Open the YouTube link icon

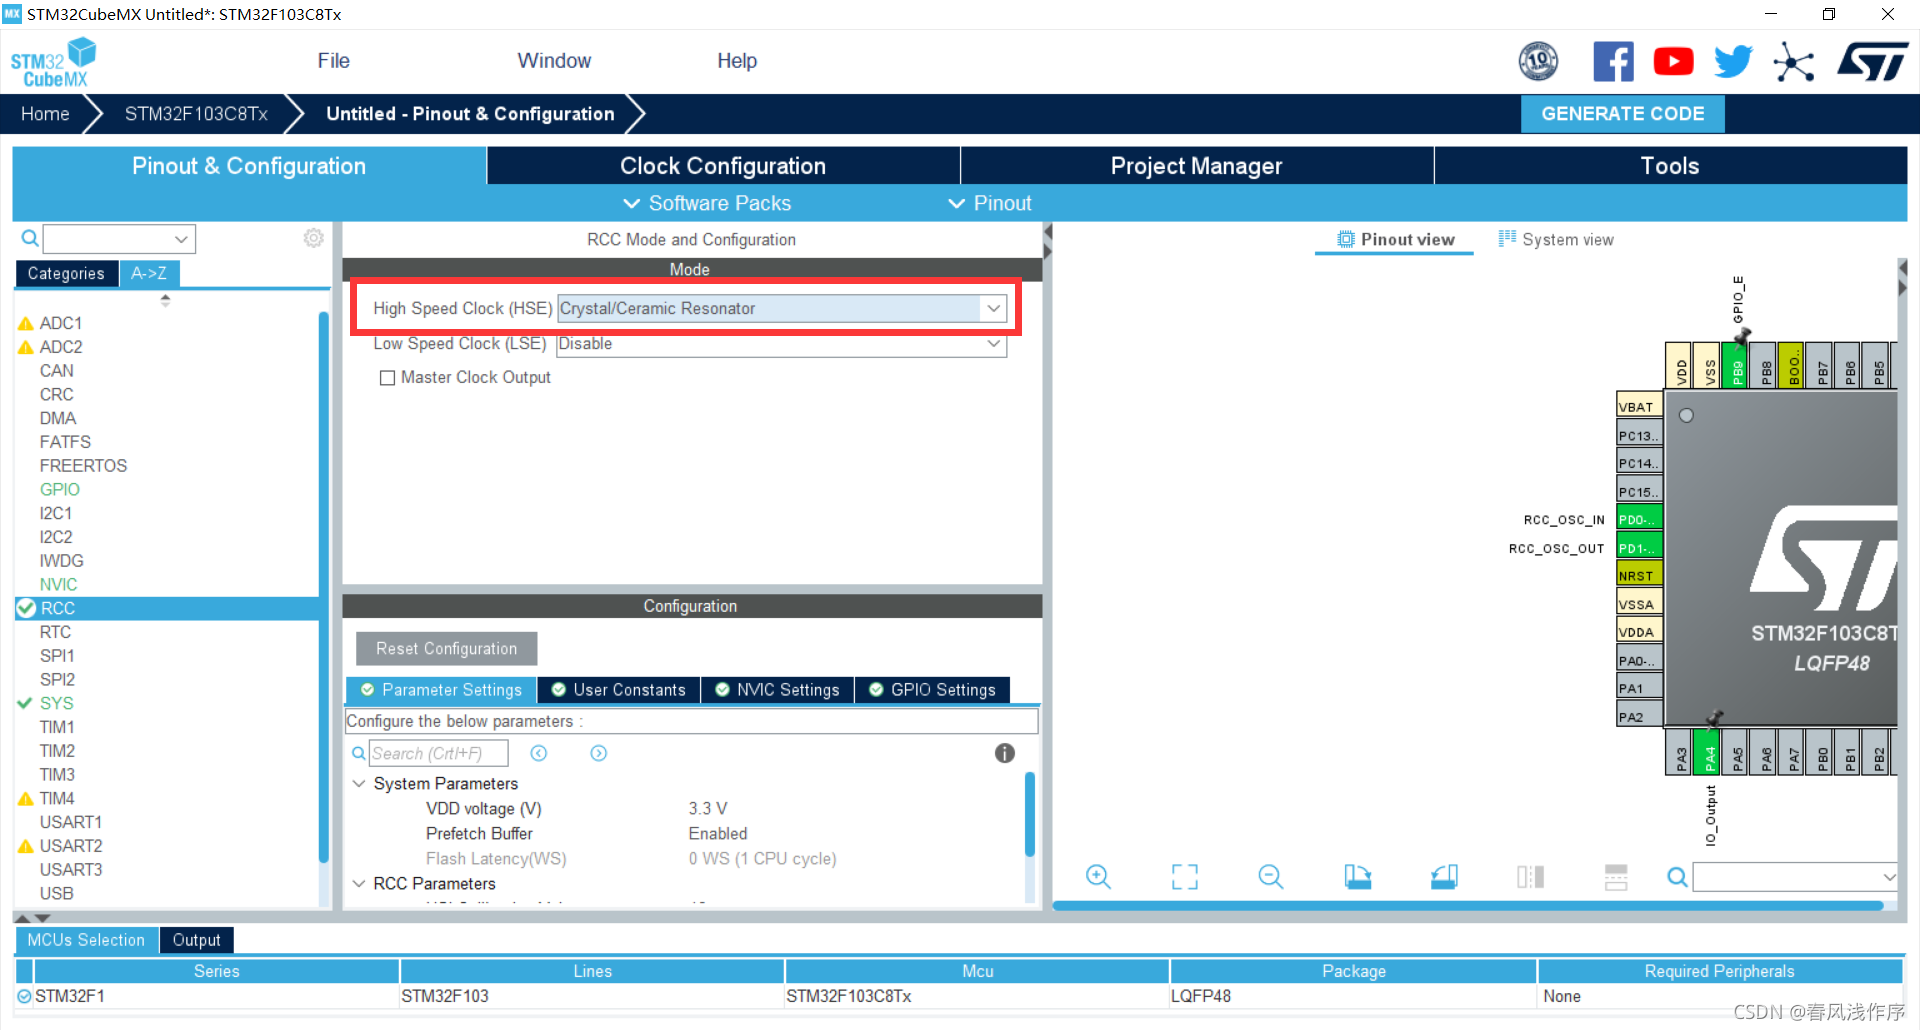(x=1673, y=62)
